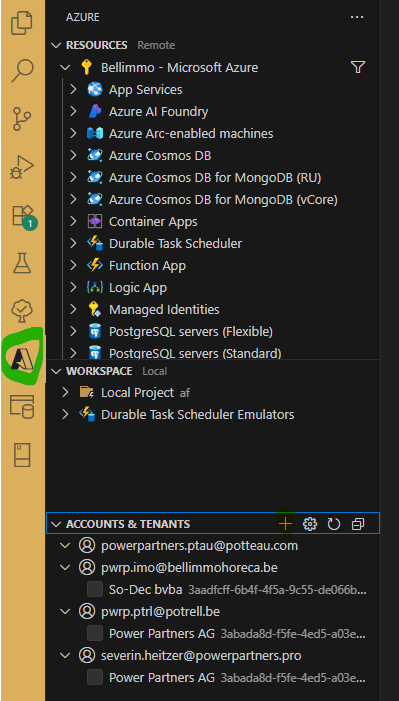Open the database window activity icon
This screenshot has height=701, width=399.
(22, 406)
